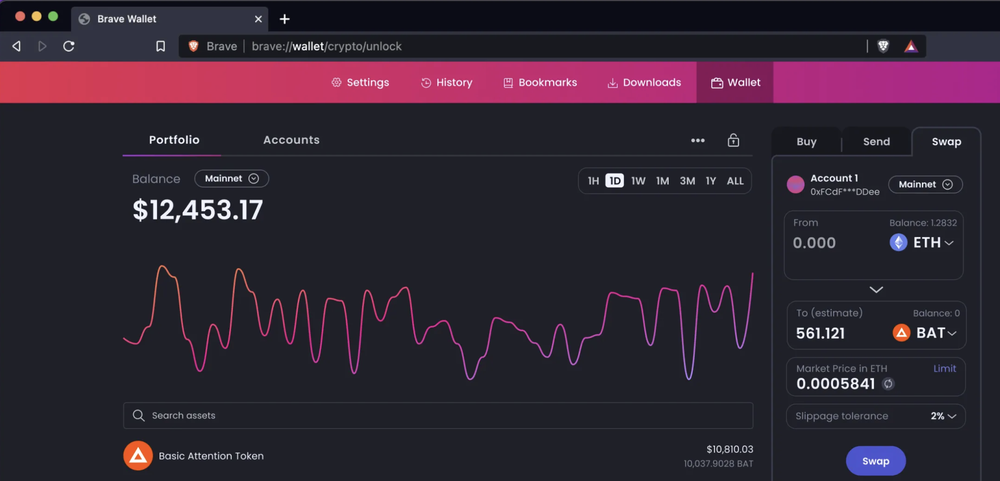Click the $10,810.03 asset value
Screen dimensions: 1000x481
click(x=730, y=449)
